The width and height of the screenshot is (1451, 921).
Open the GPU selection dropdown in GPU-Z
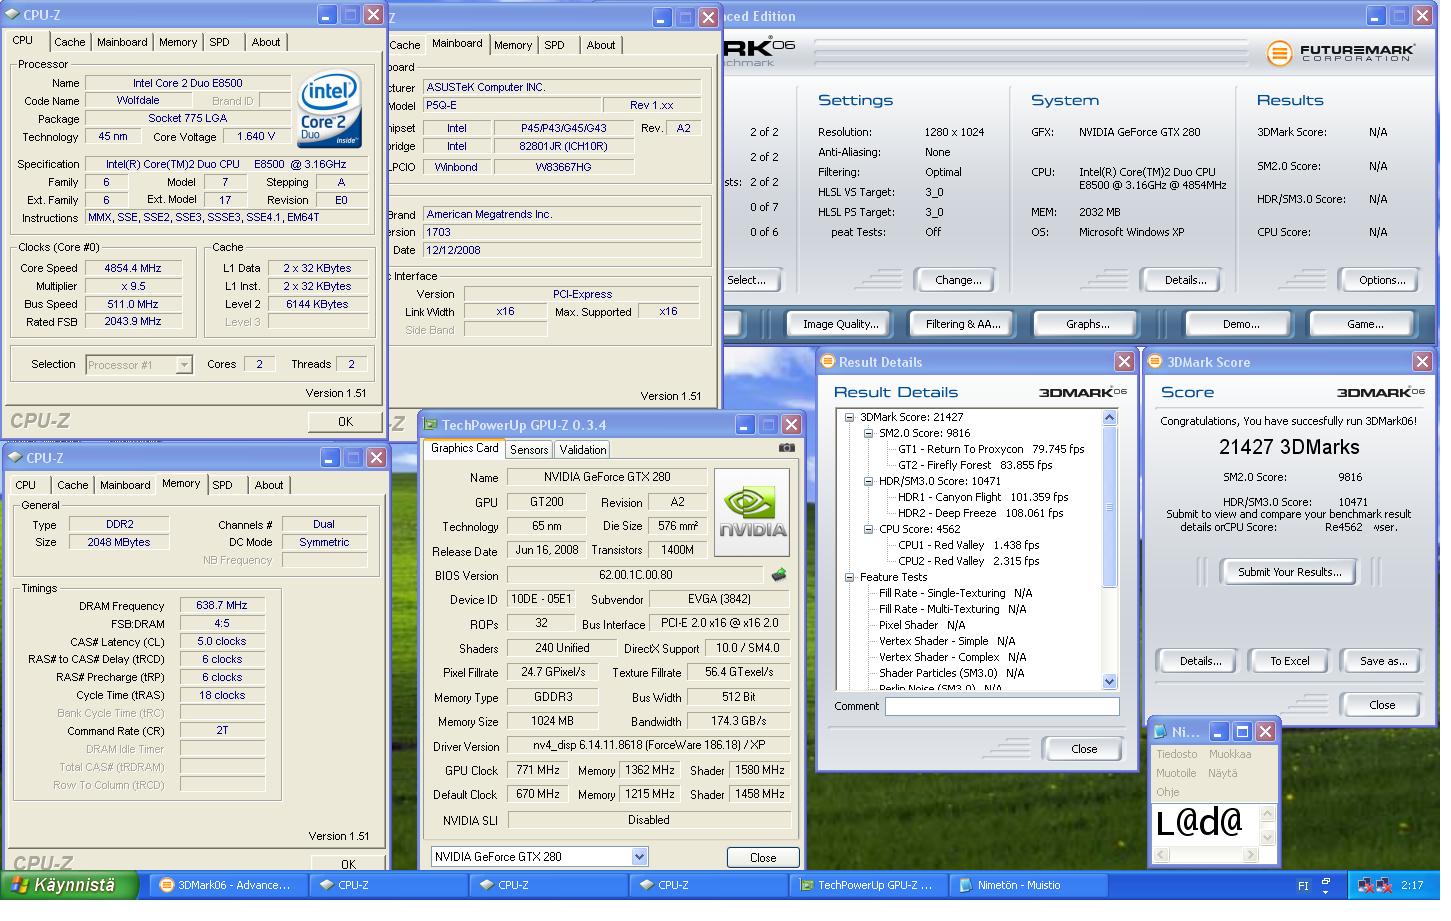[639, 857]
